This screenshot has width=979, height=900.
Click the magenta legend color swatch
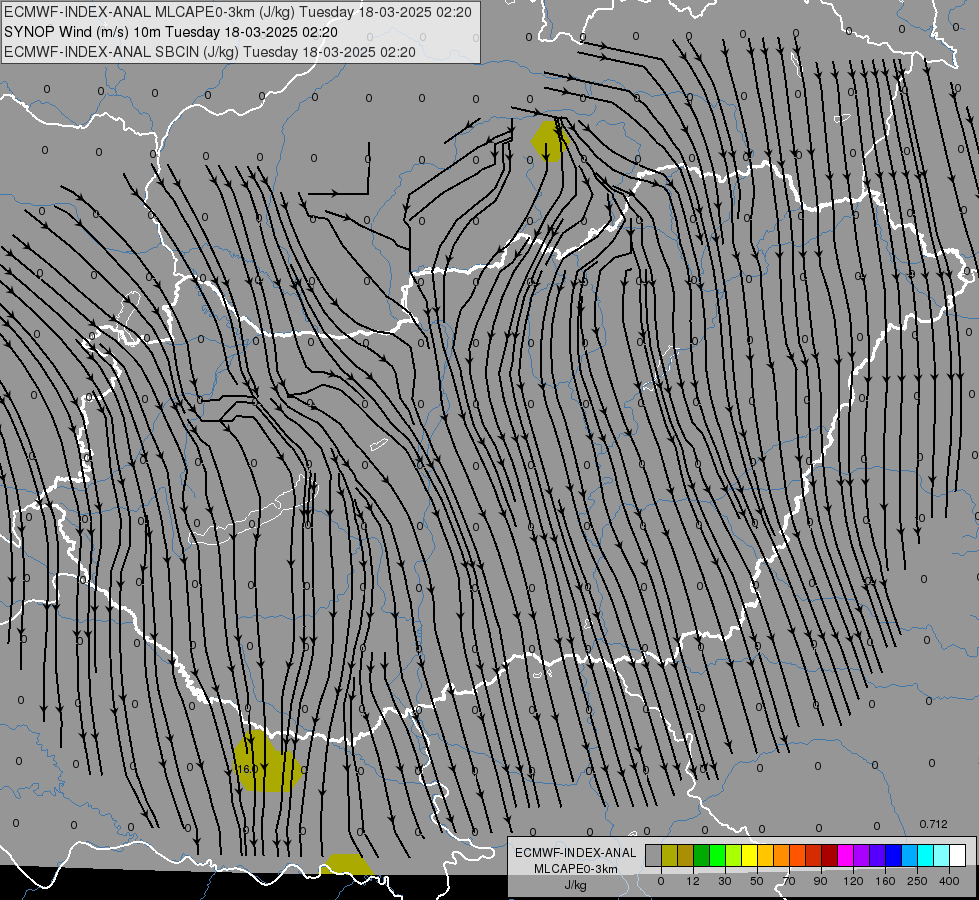pos(846,855)
